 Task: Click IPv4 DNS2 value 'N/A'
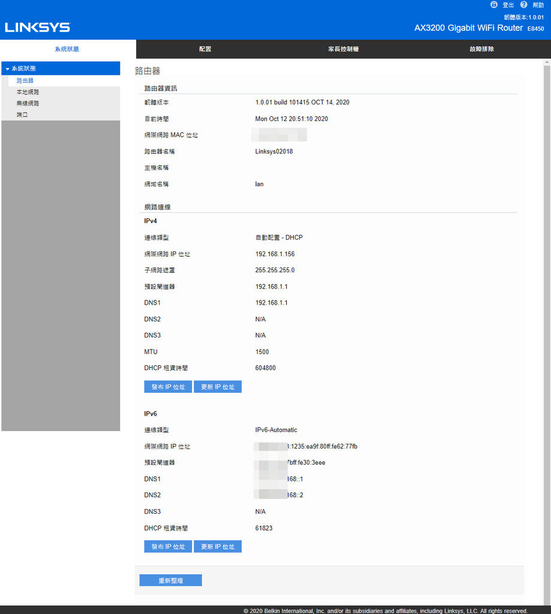260,319
